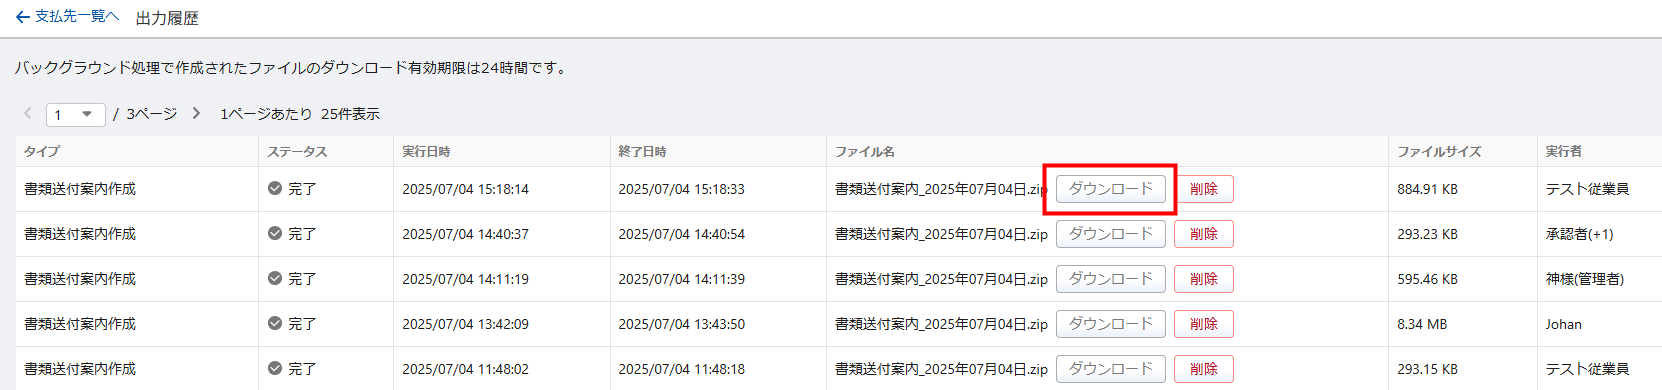Click the previous page chevron
This screenshot has height=390, width=1662.
(x=28, y=113)
